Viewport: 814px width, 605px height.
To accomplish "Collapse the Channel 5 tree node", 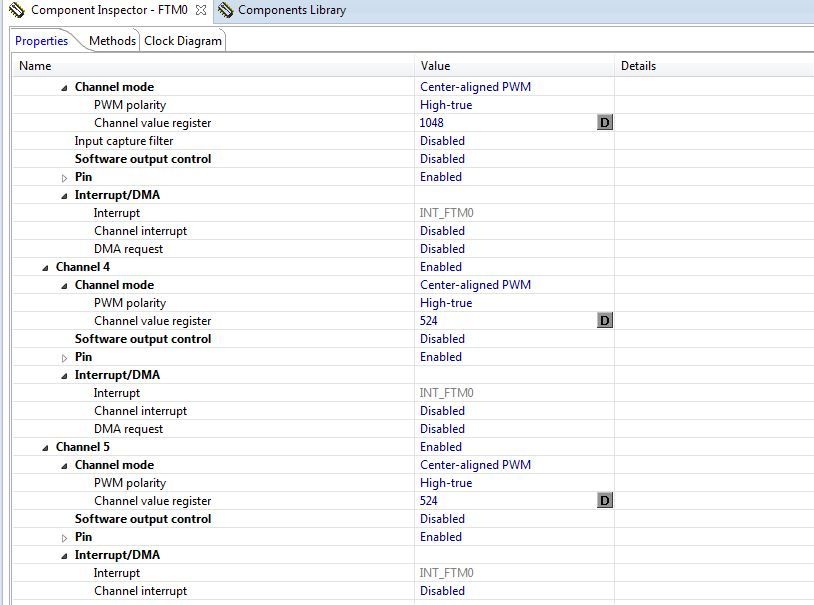I will (x=46, y=448).
